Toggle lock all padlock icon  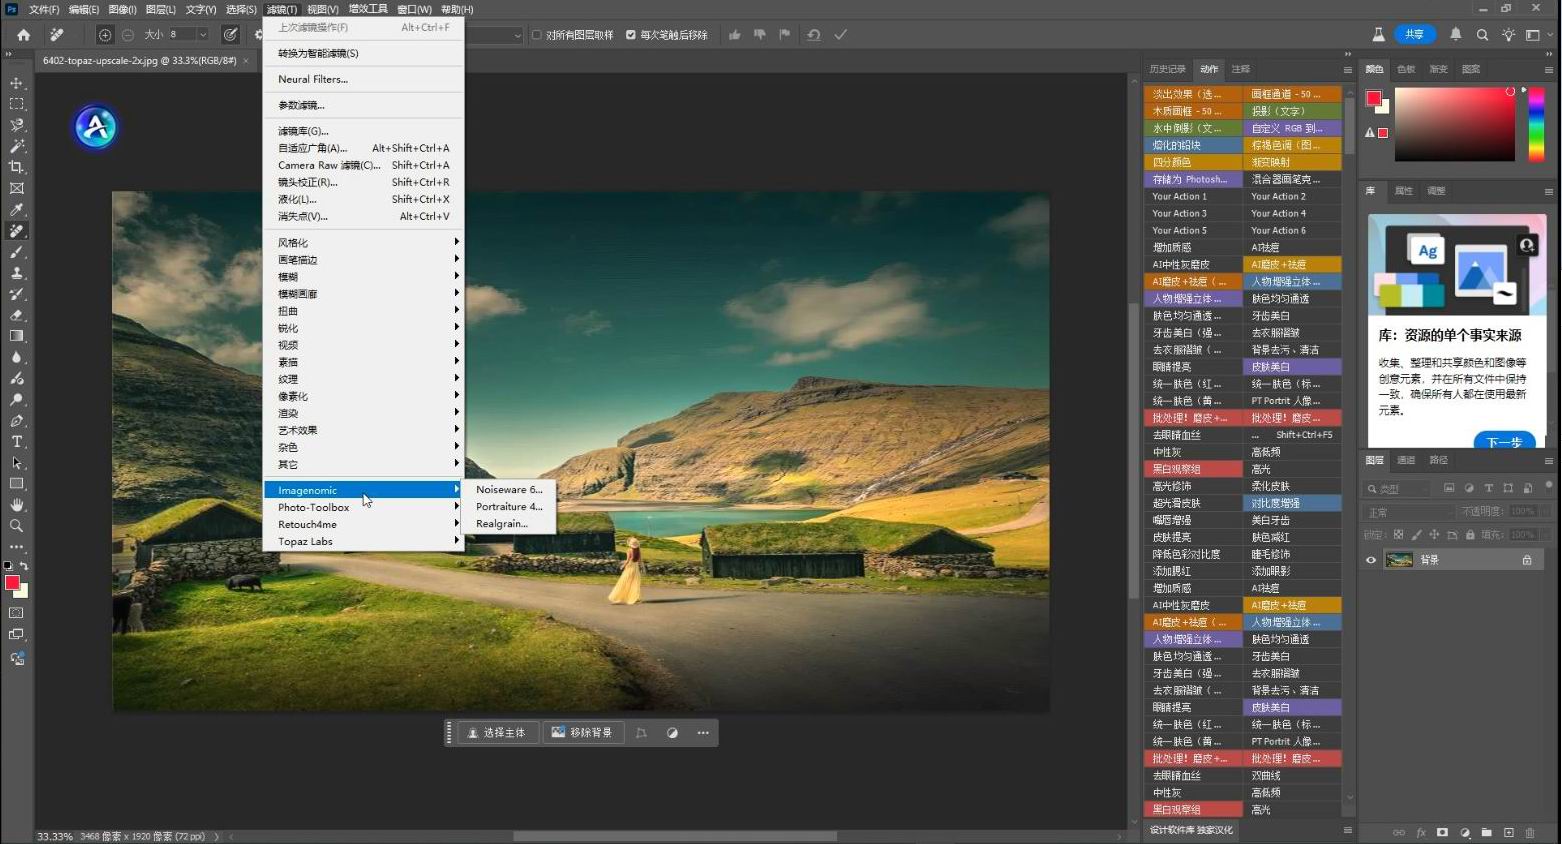click(1470, 535)
